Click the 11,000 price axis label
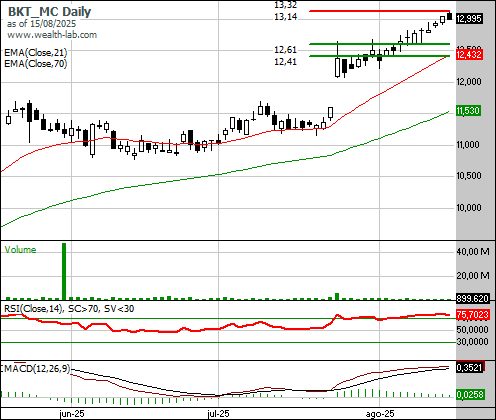496x420 pixels. pos(468,145)
